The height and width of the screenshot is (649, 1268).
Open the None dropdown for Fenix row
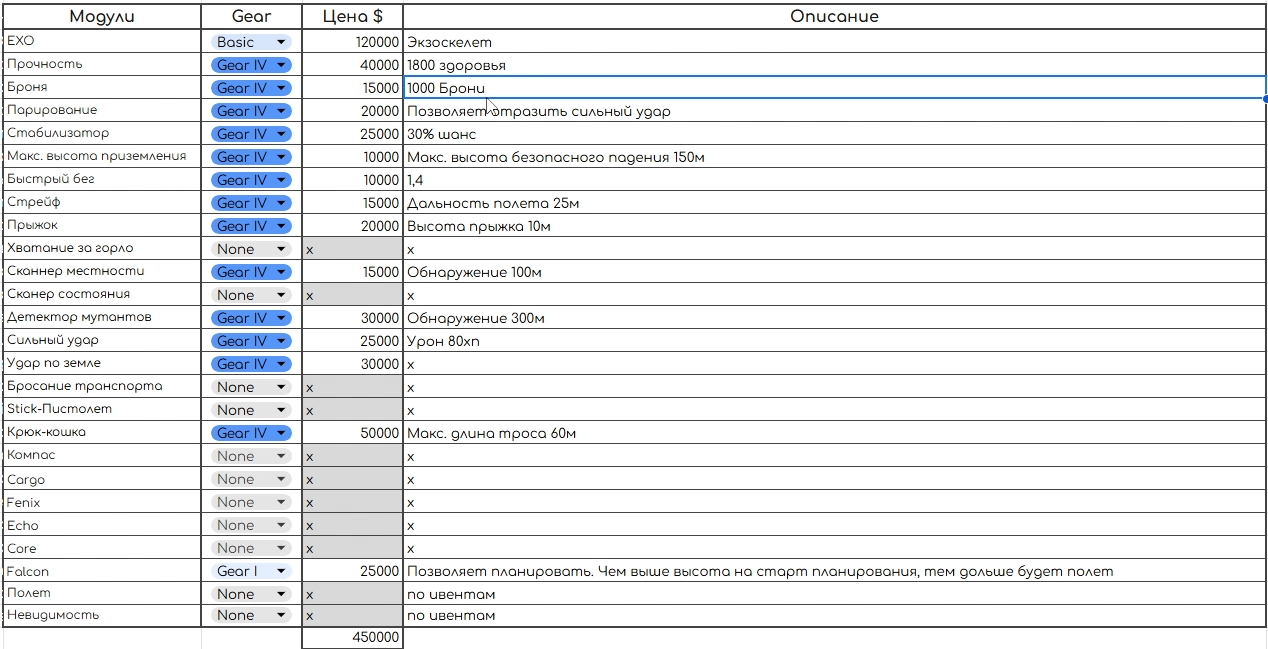click(x=251, y=502)
